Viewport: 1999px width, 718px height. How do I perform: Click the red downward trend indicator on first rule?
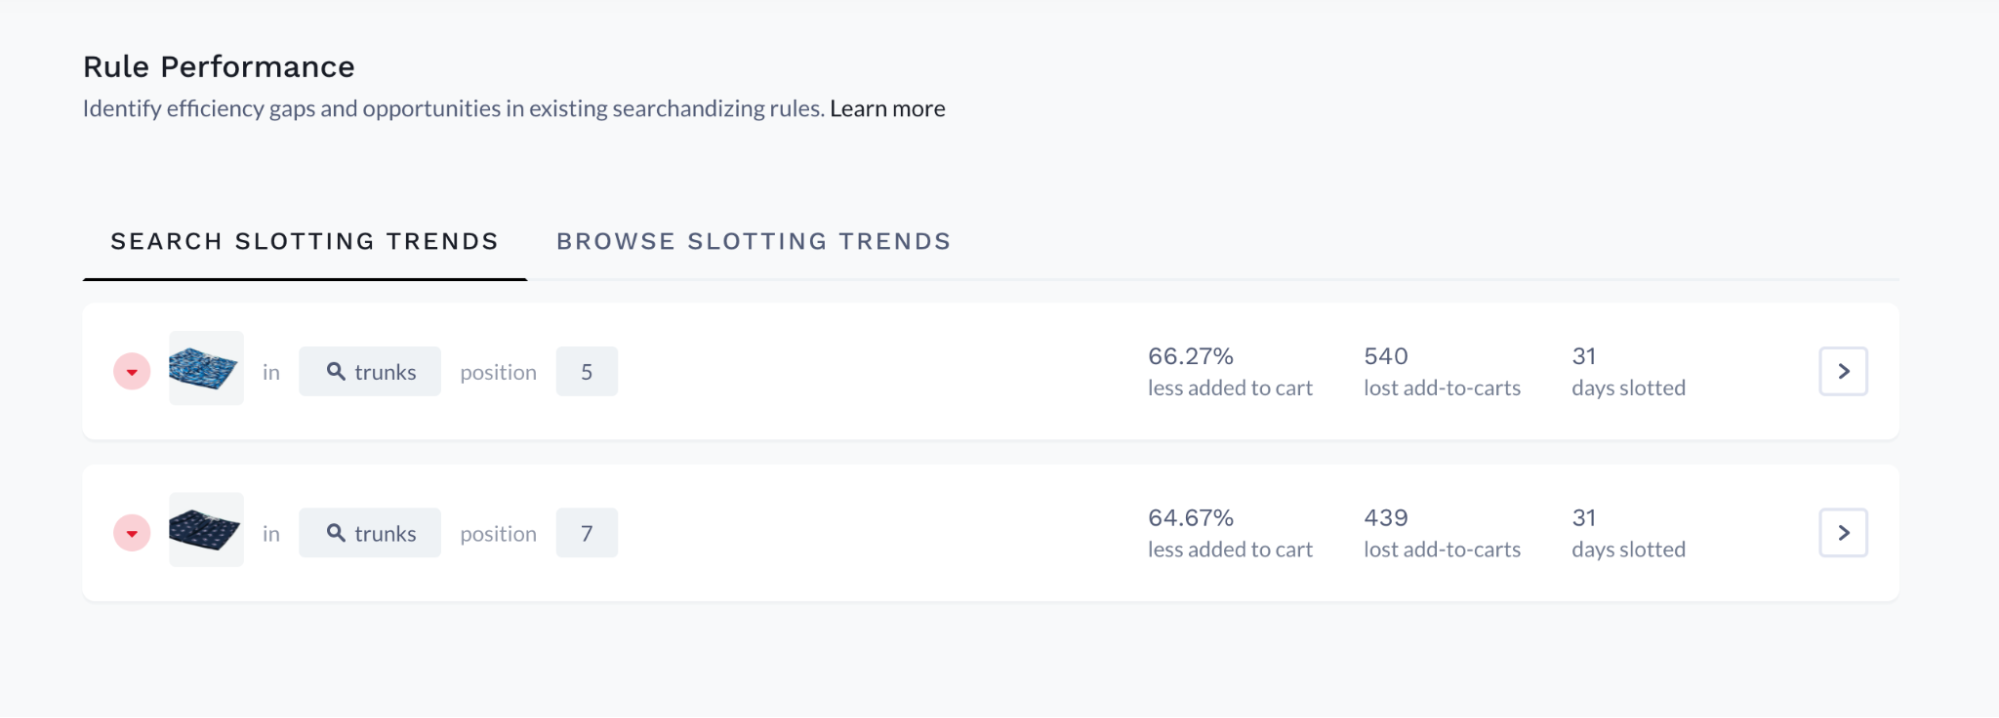(131, 371)
